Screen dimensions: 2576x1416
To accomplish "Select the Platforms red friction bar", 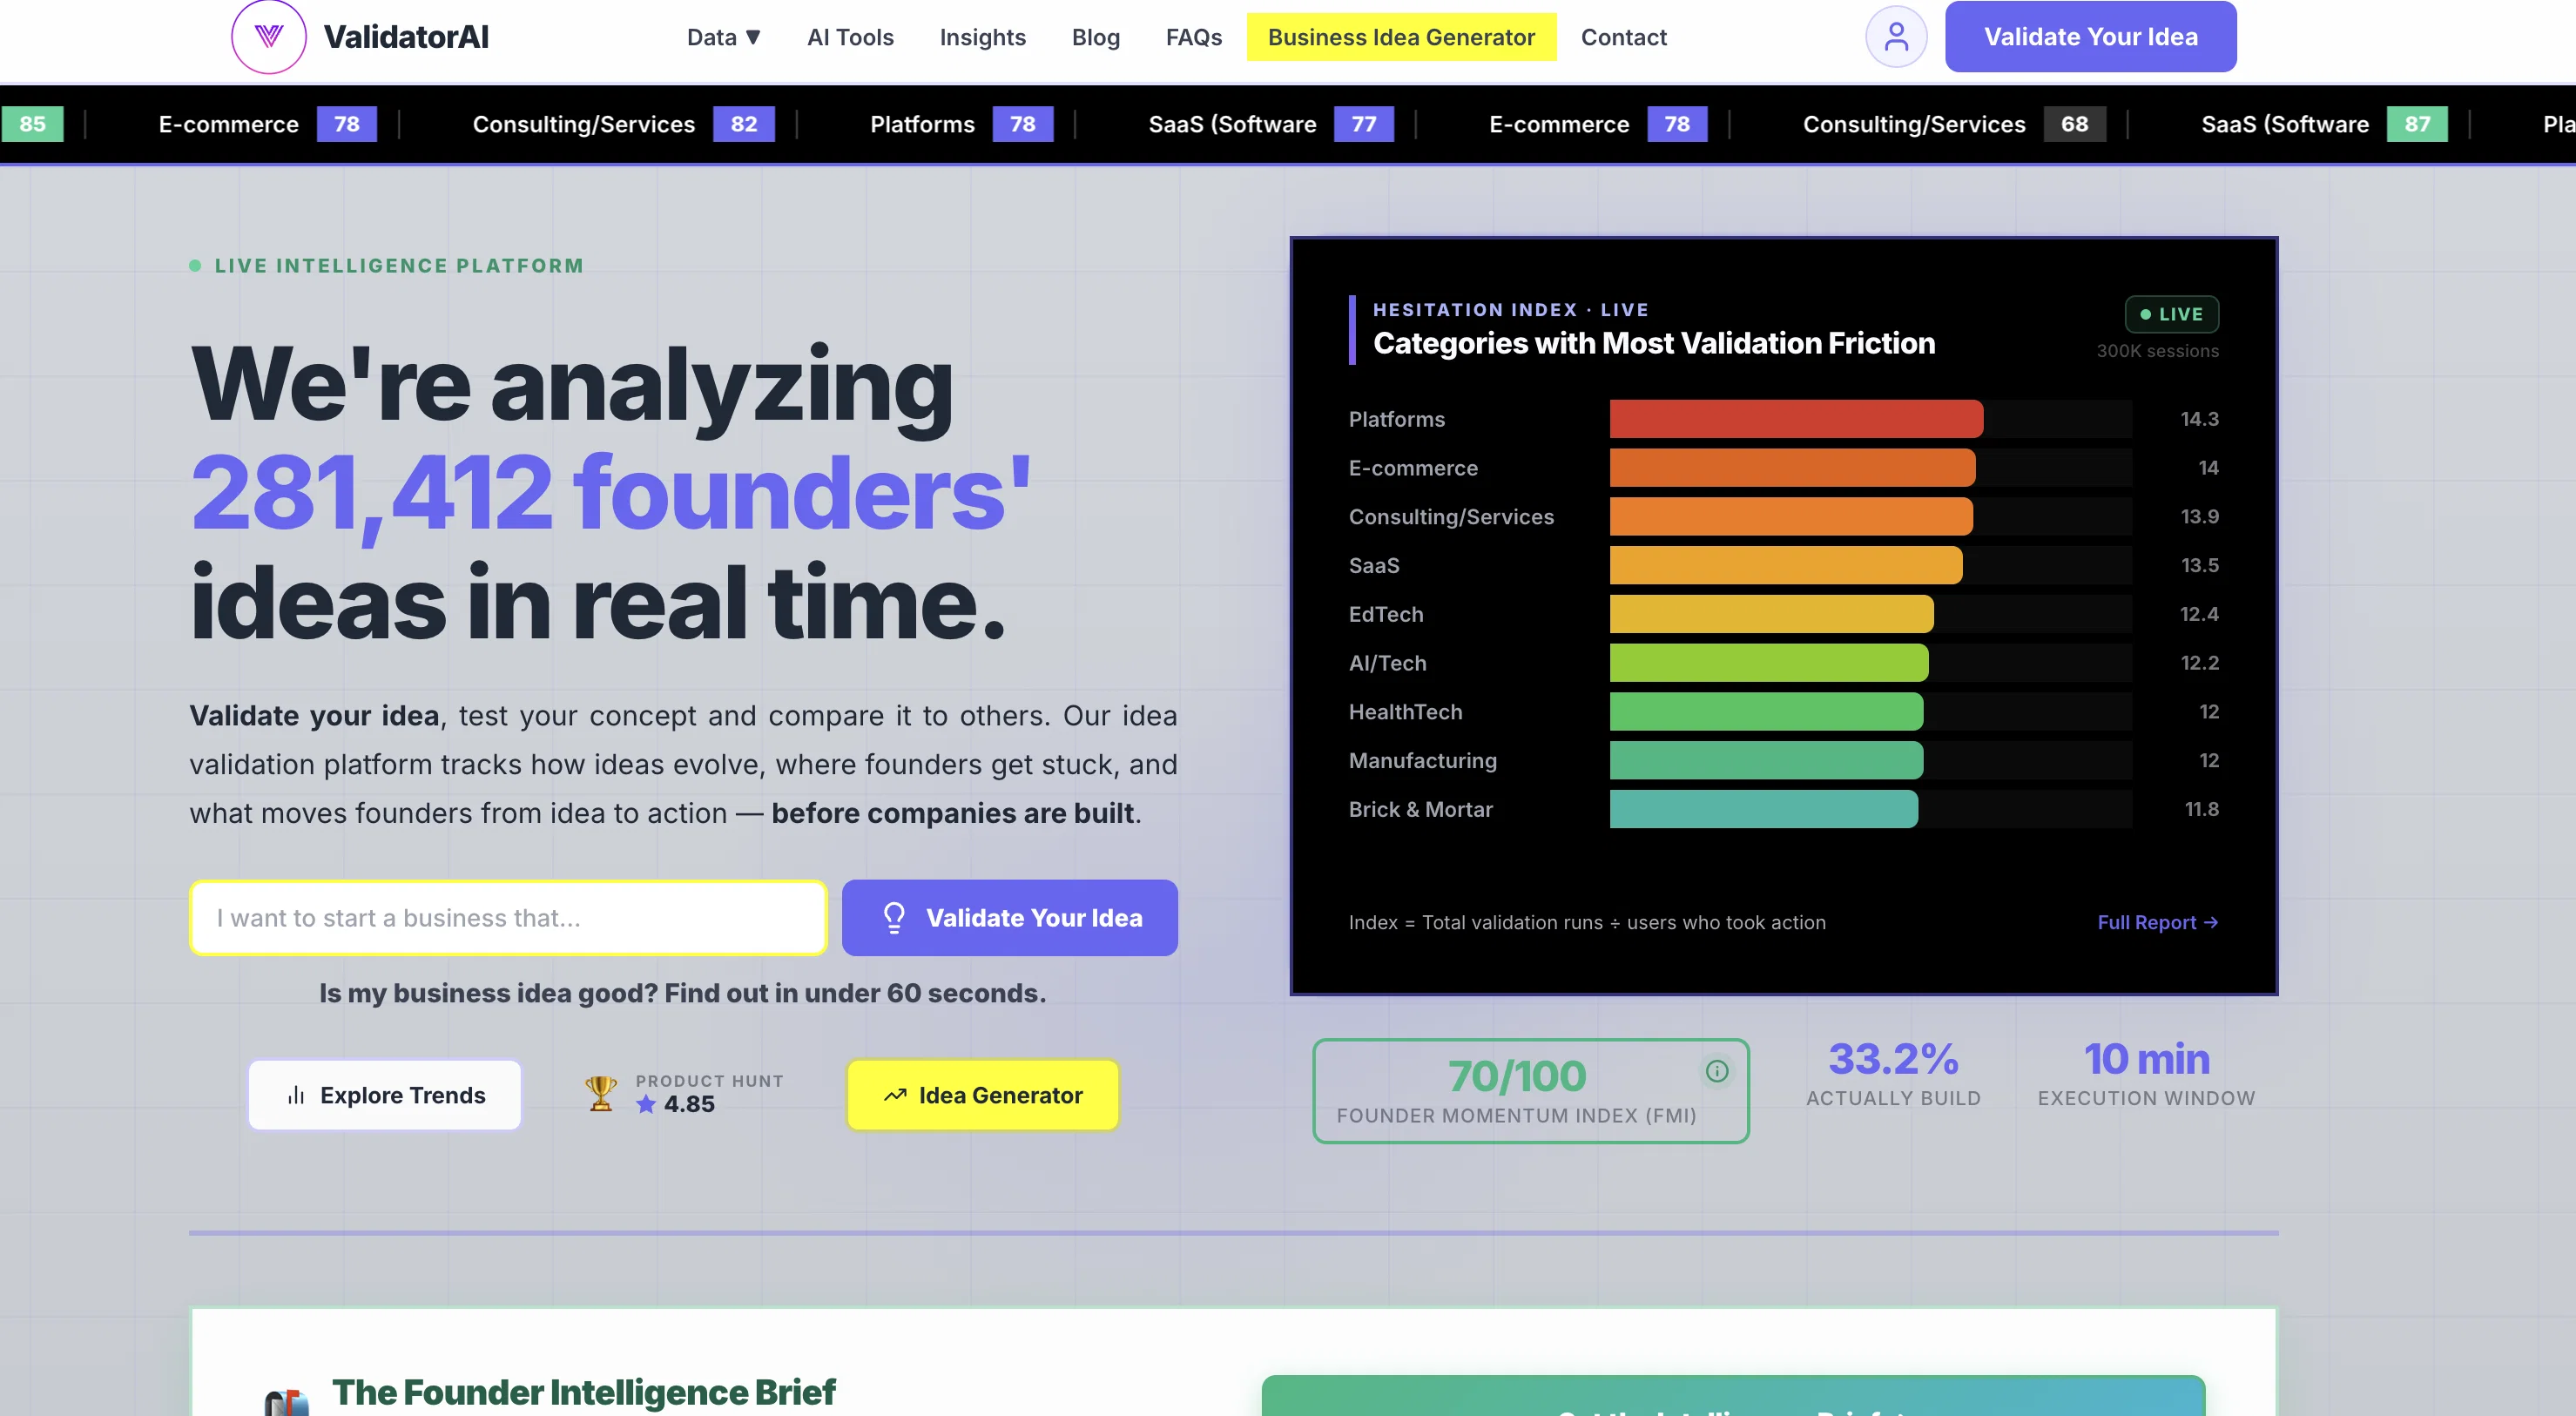I will [1795, 419].
